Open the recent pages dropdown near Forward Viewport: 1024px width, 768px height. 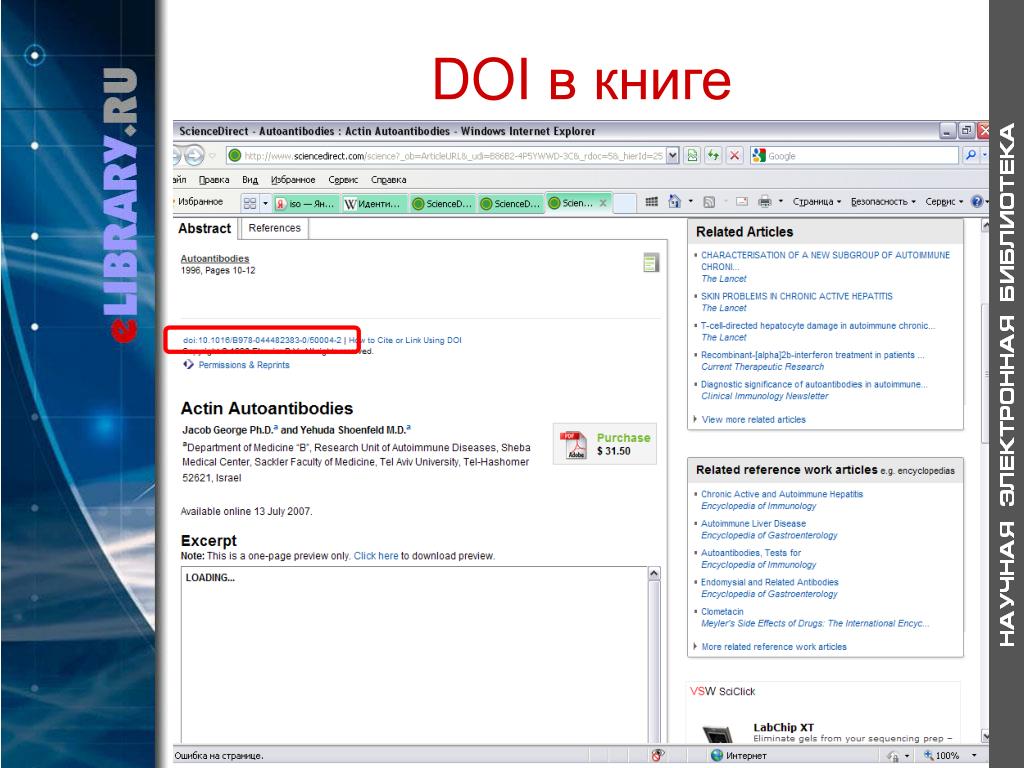212,155
